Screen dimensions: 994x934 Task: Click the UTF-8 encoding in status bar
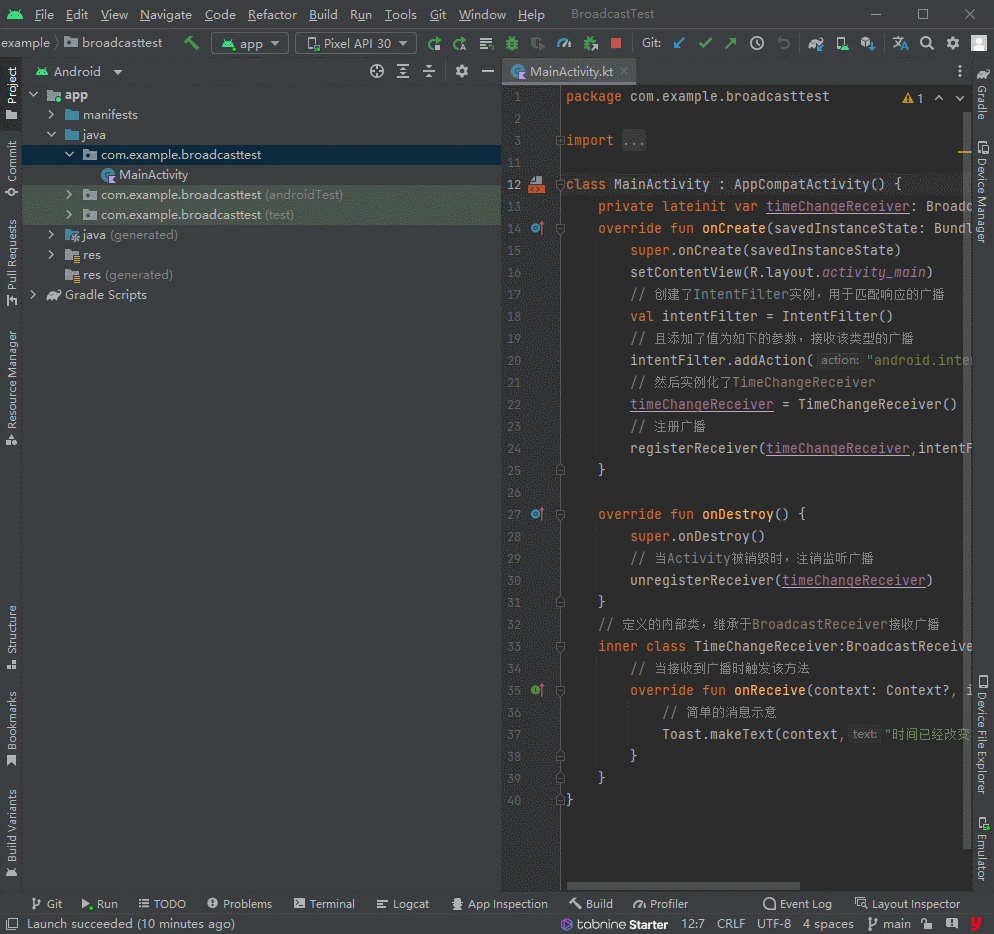click(773, 924)
